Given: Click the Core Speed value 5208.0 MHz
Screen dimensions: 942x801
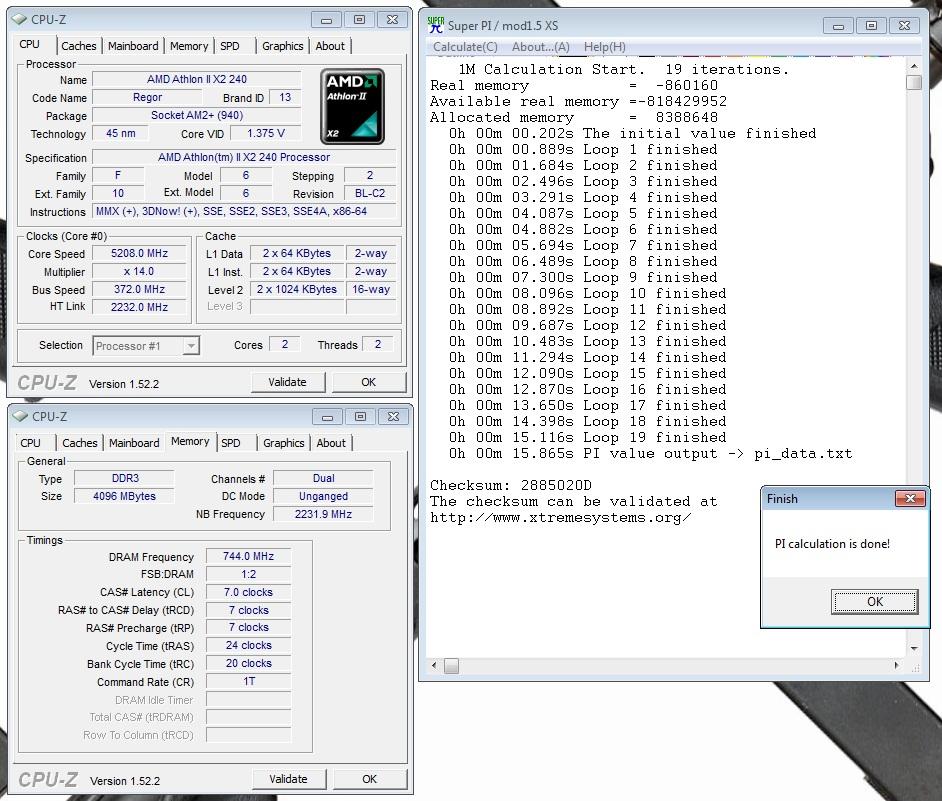Looking at the screenshot, I should 139,254.
